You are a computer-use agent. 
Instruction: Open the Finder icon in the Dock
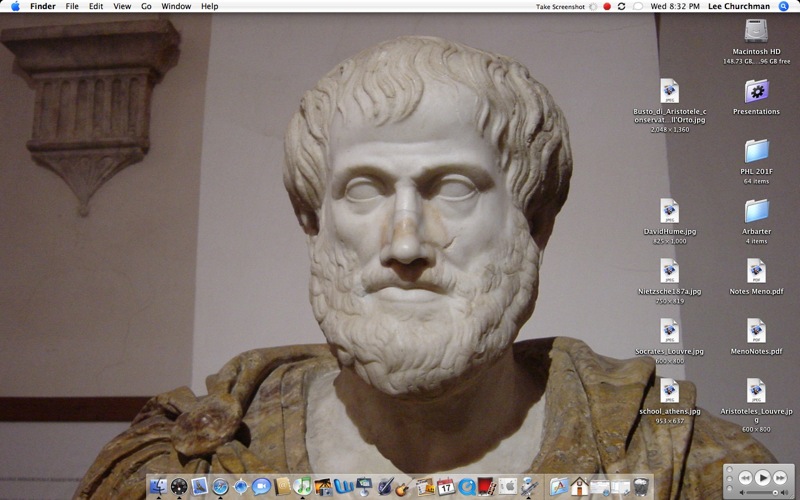coord(158,486)
